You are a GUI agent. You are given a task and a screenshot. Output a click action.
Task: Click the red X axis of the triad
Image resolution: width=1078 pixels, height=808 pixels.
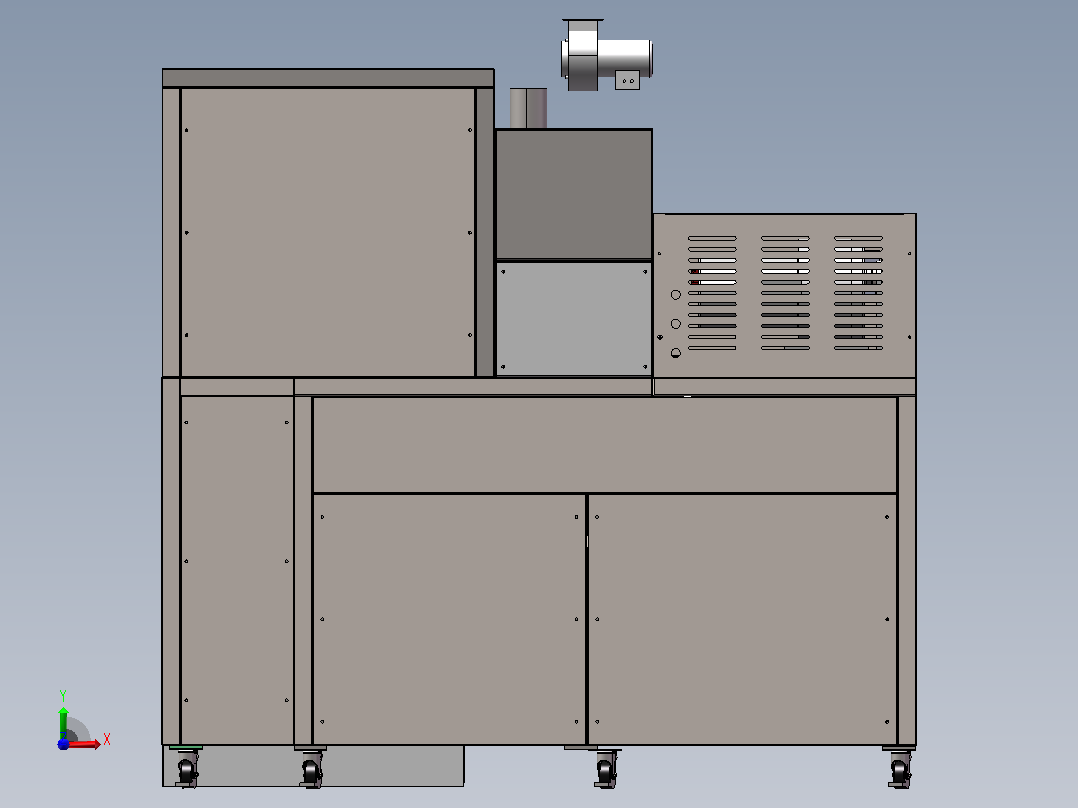tap(84, 744)
